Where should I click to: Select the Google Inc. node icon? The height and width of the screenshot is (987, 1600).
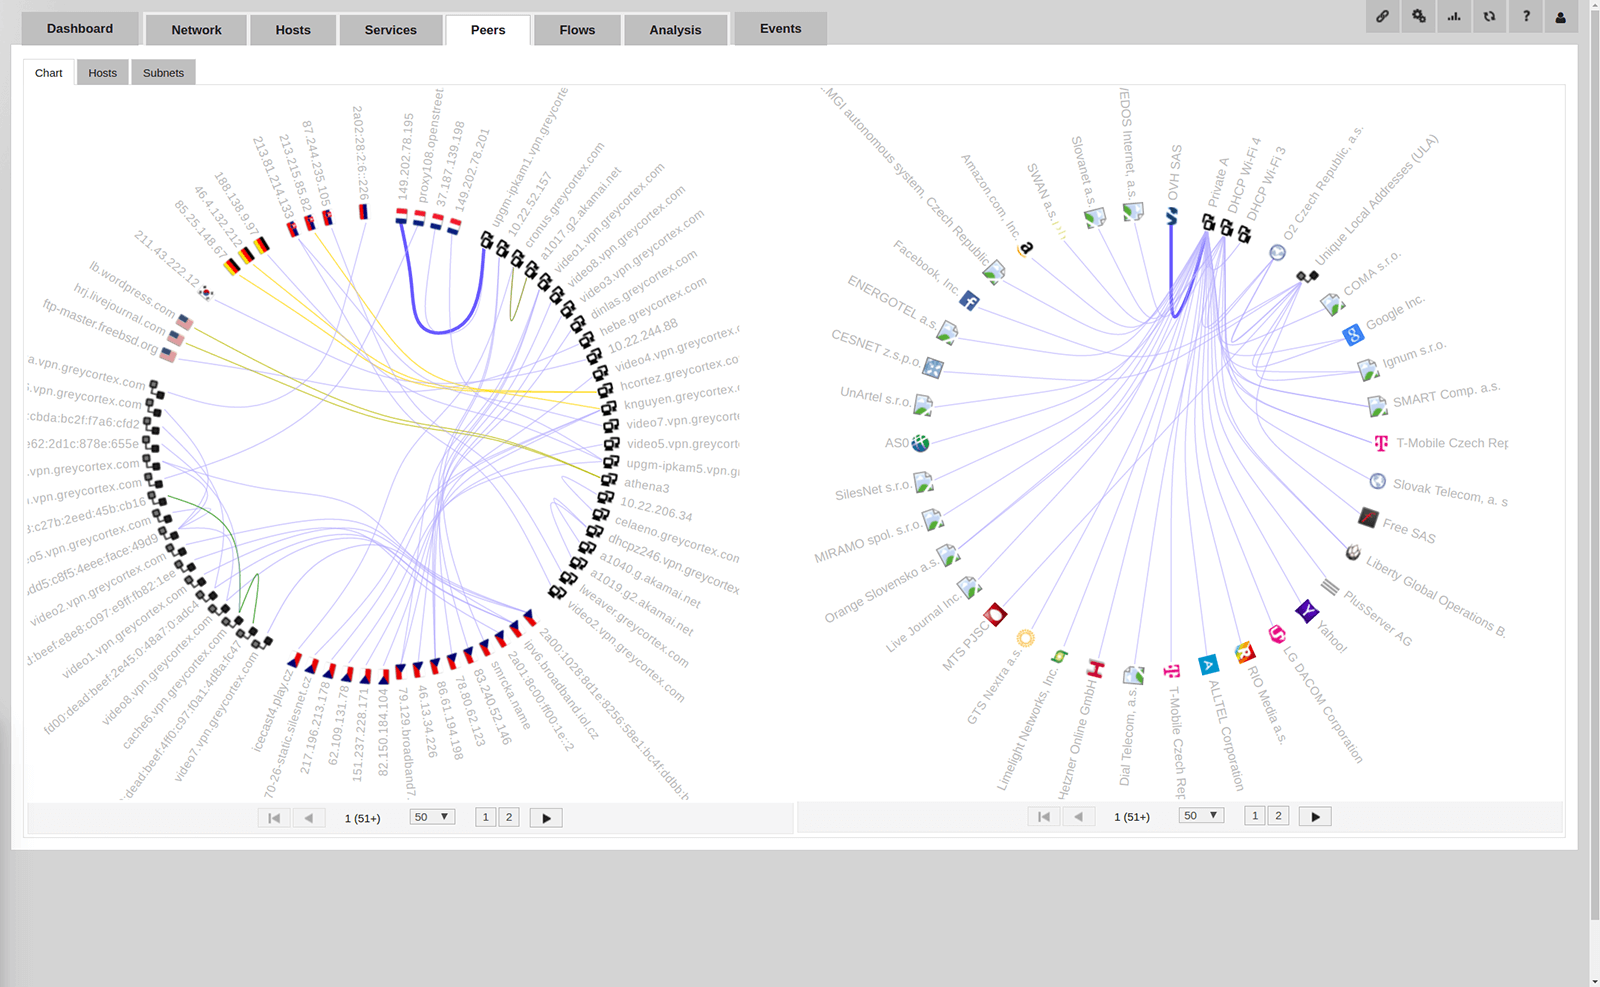pyautogui.click(x=1353, y=335)
